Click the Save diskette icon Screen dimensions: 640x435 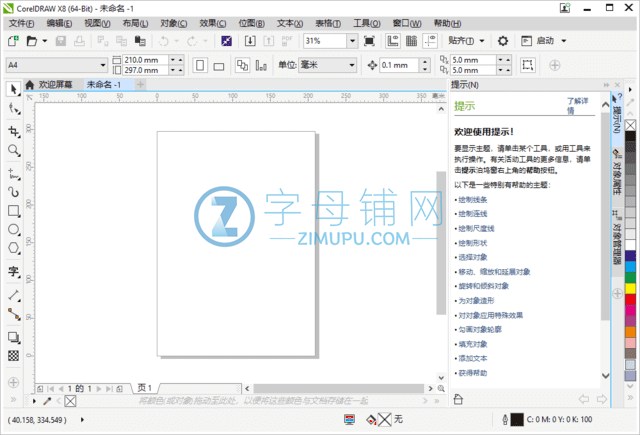click(61, 41)
